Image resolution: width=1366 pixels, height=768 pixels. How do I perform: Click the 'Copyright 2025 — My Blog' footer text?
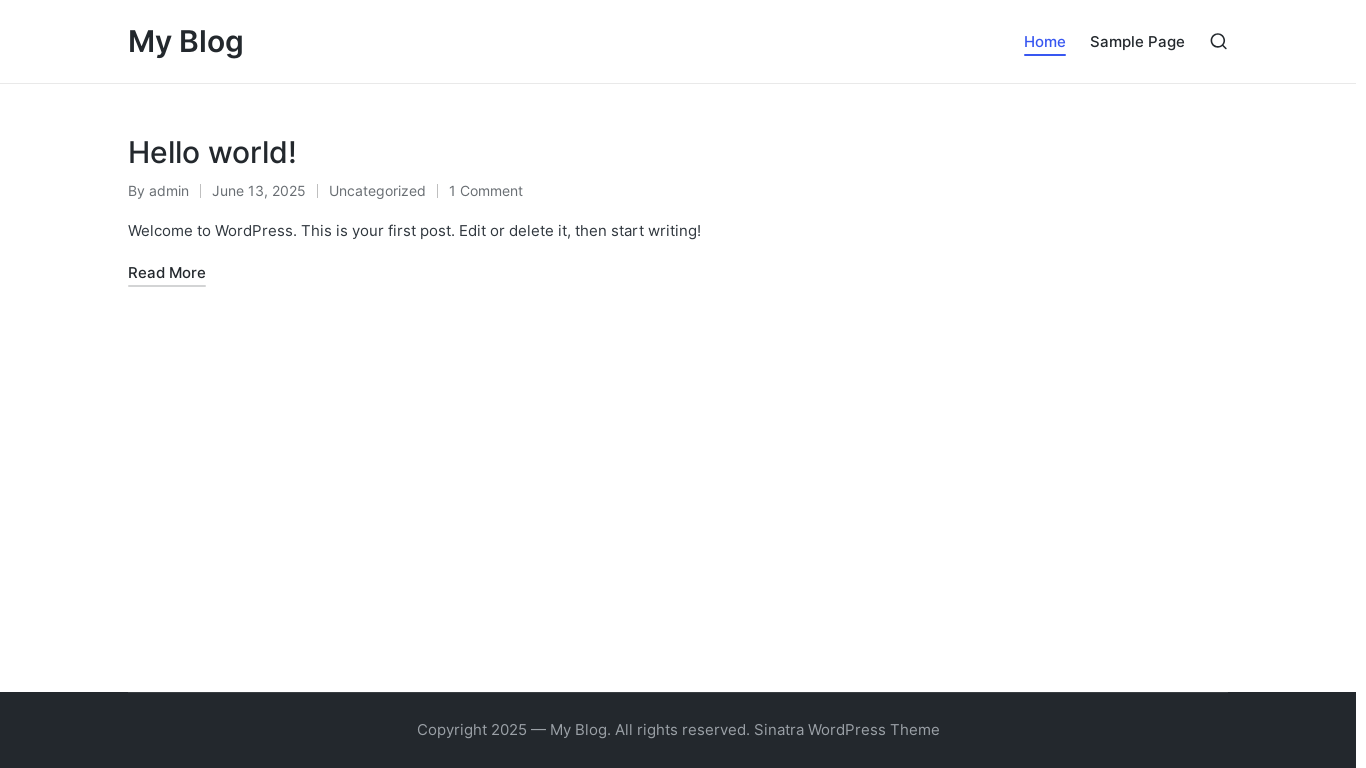point(512,730)
